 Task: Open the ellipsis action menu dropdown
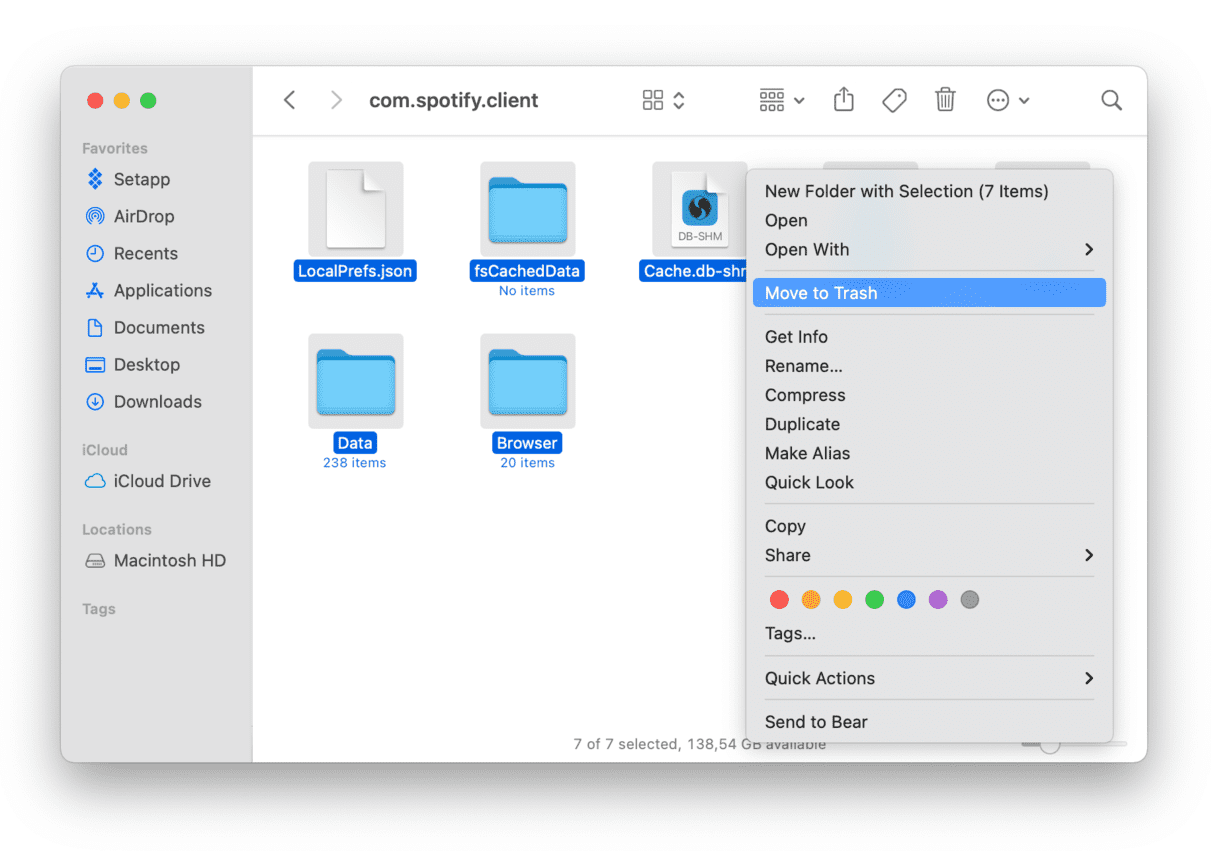point(1007,100)
